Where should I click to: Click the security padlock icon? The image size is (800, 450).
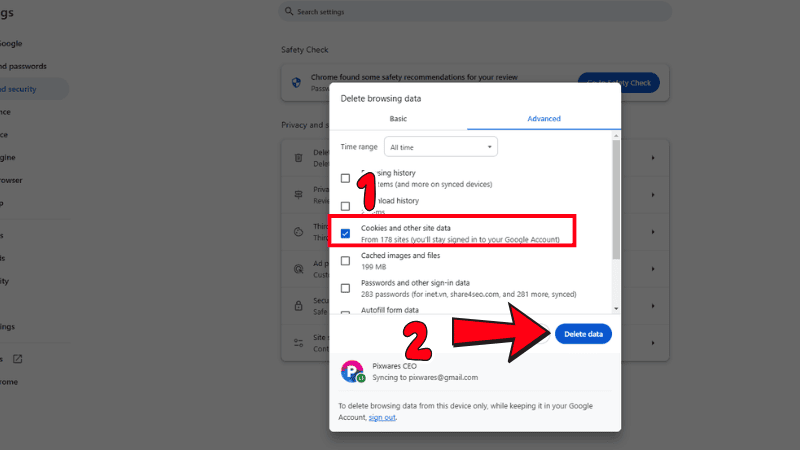point(298,306)
